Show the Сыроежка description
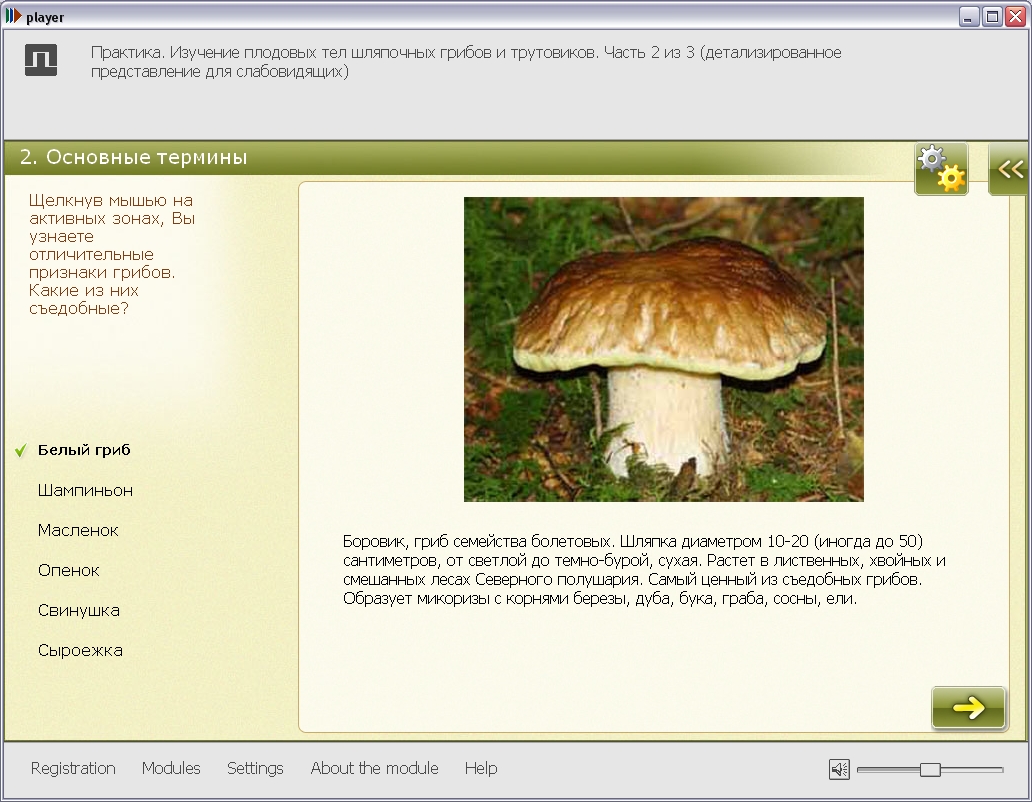Viewport: 1032px width, 802px height. pyautogui.click(x=80, y=651)
